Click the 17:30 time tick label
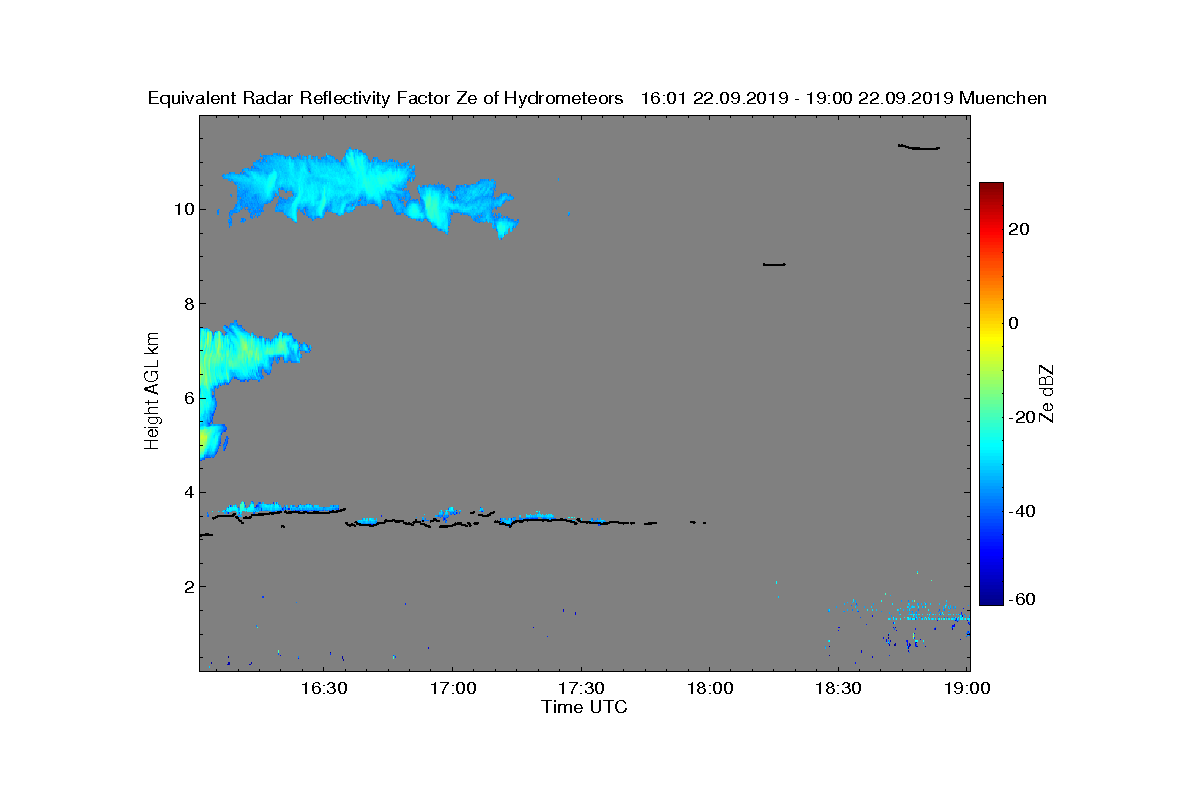The height and width of the screenshot is (800, 1200). 581,689
